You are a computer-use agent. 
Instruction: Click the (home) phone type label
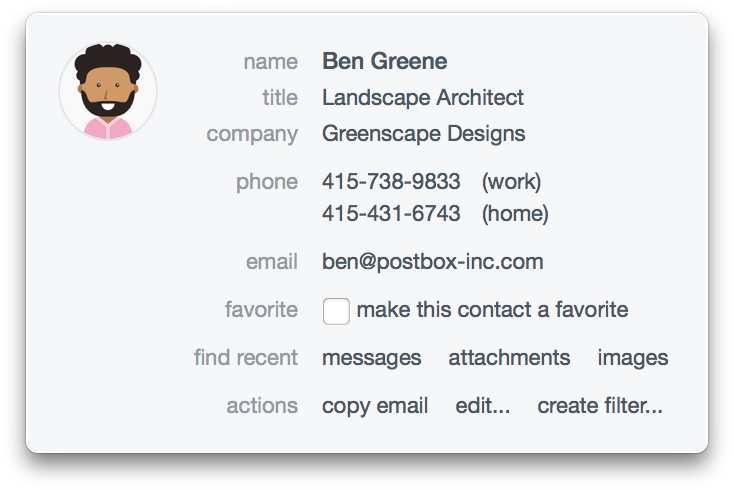pyautogui.click(x=515, y=214)
